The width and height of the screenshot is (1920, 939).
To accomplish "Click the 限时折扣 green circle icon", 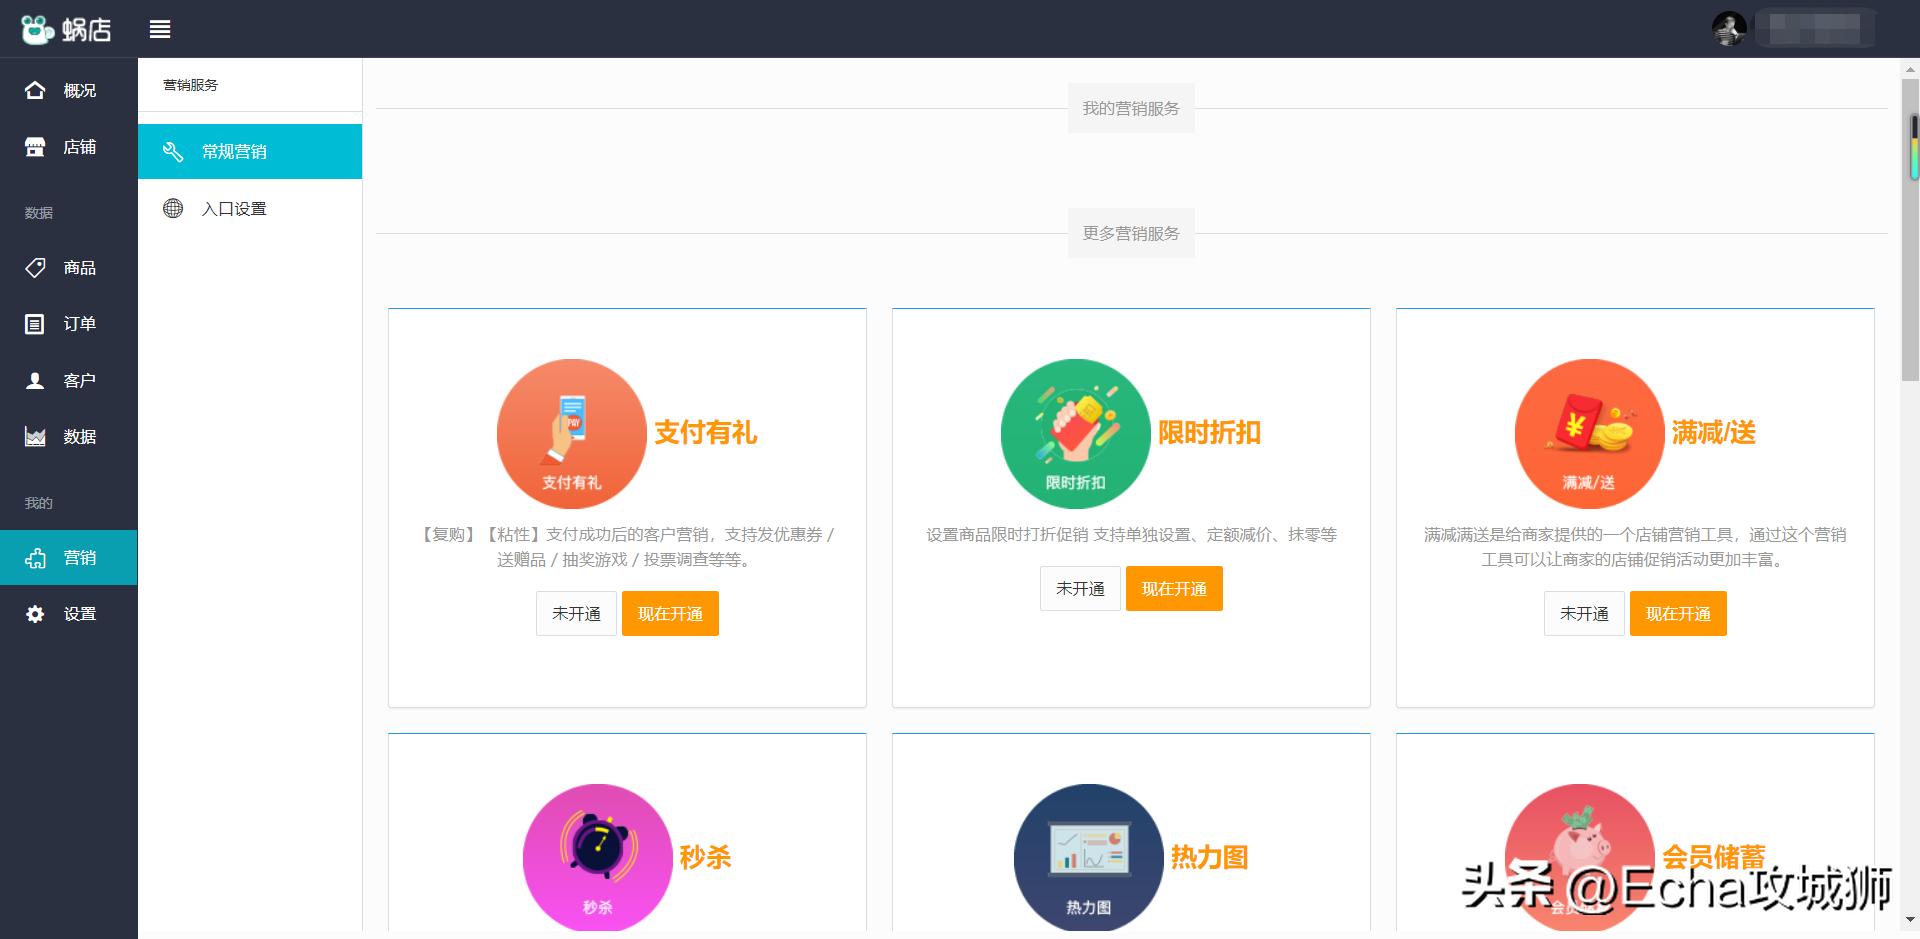I will [1075, 433].
